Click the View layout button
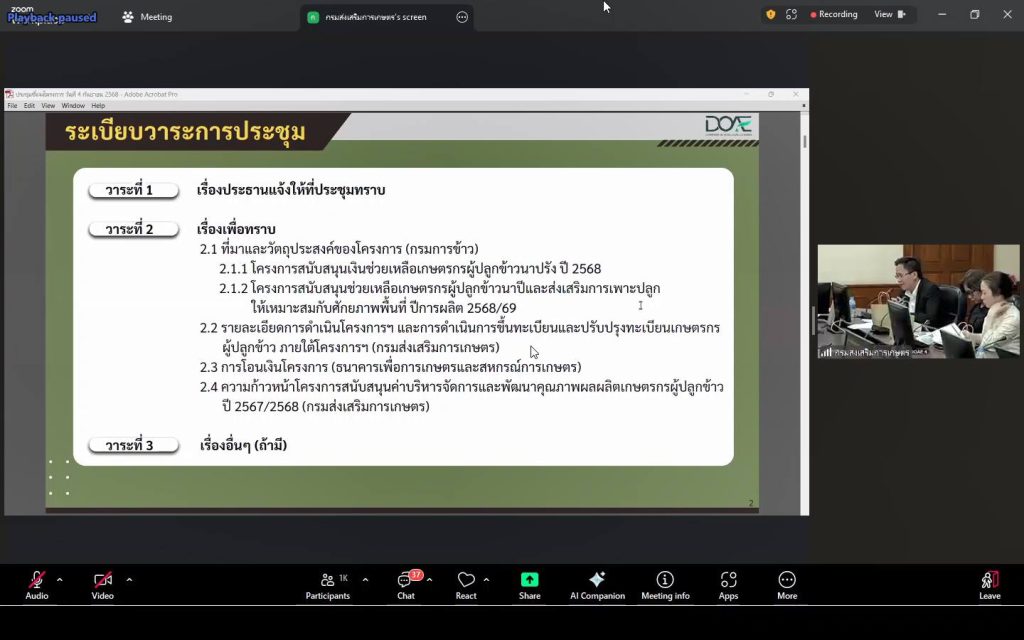 point(889,14)
